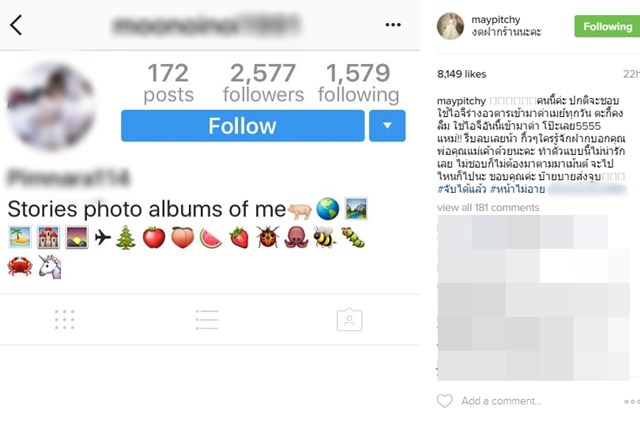Click the blue Follow button
This screenshot has width=640, height=421.
click(242, 126)
